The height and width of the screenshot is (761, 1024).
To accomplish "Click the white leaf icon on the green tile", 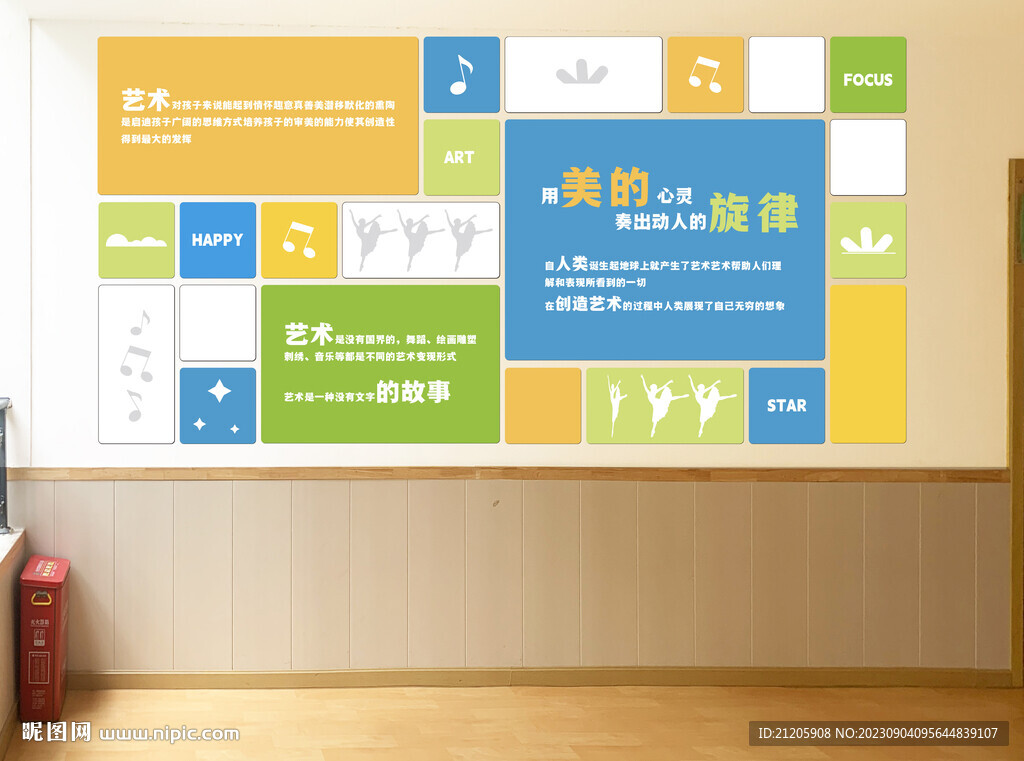I will [x=867, y=240].
